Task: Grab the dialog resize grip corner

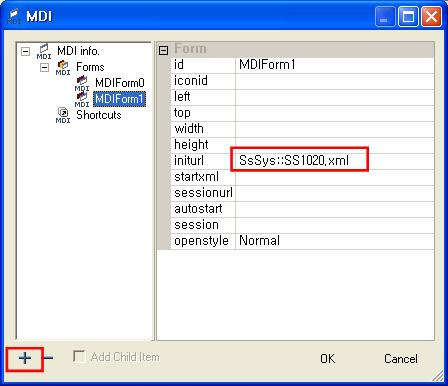Action: tap(439, 376)
